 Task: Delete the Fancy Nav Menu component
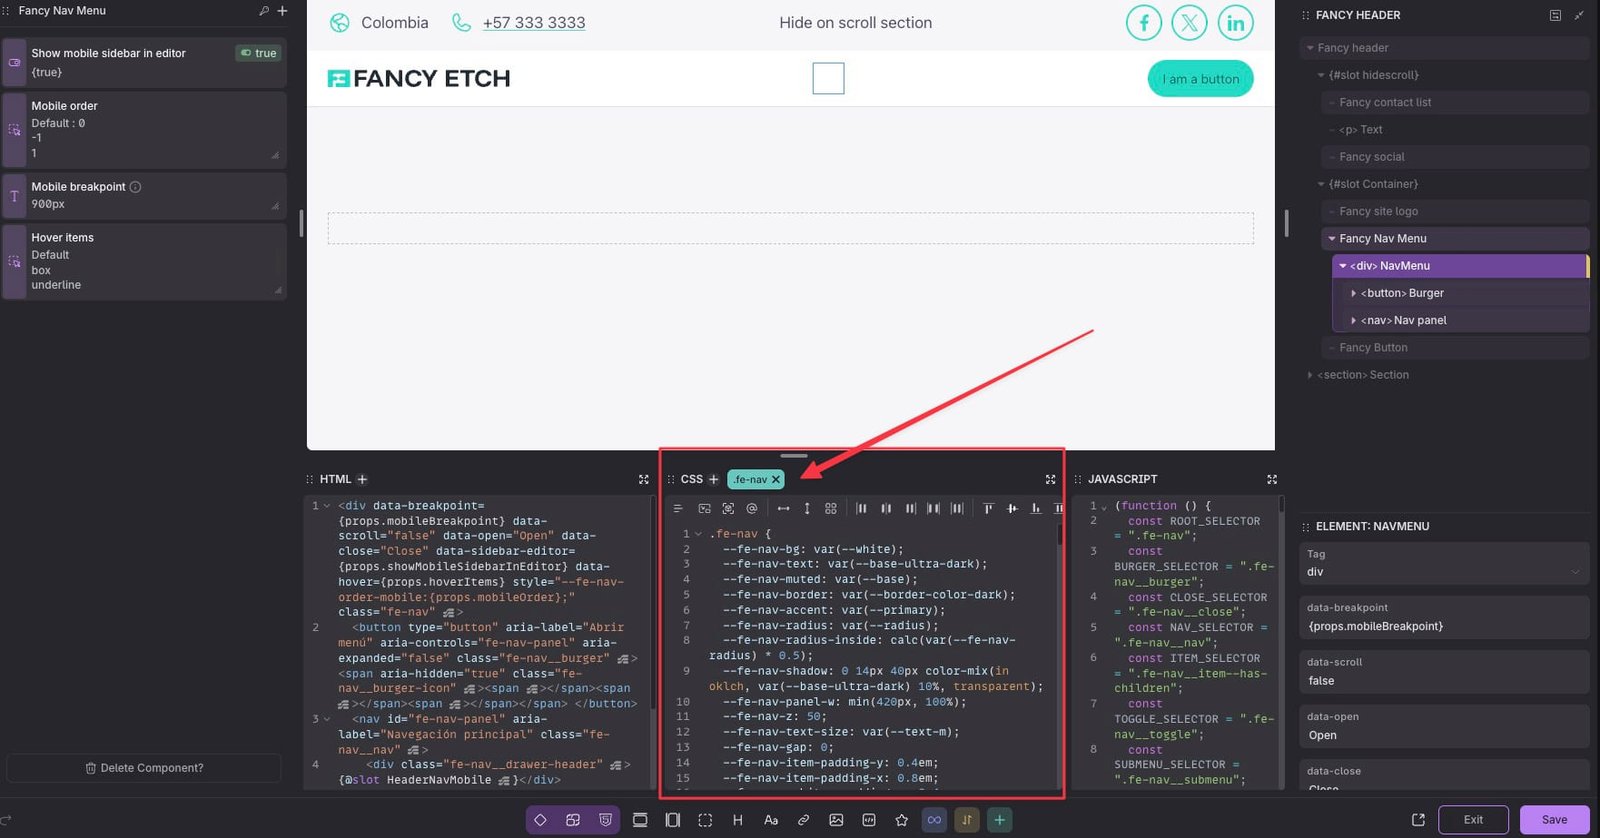(x=144, y=768)
